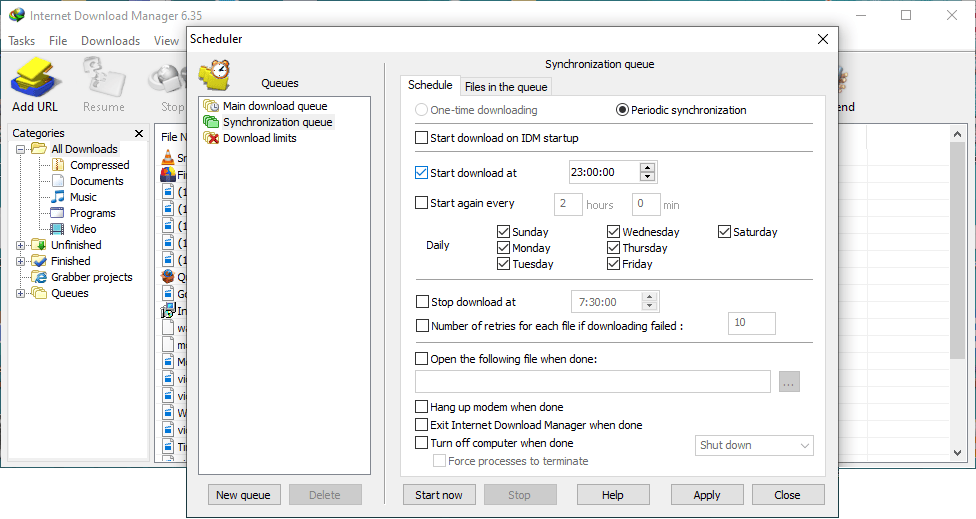Select the Synchronization queue entry

click(x=277, y=122)
